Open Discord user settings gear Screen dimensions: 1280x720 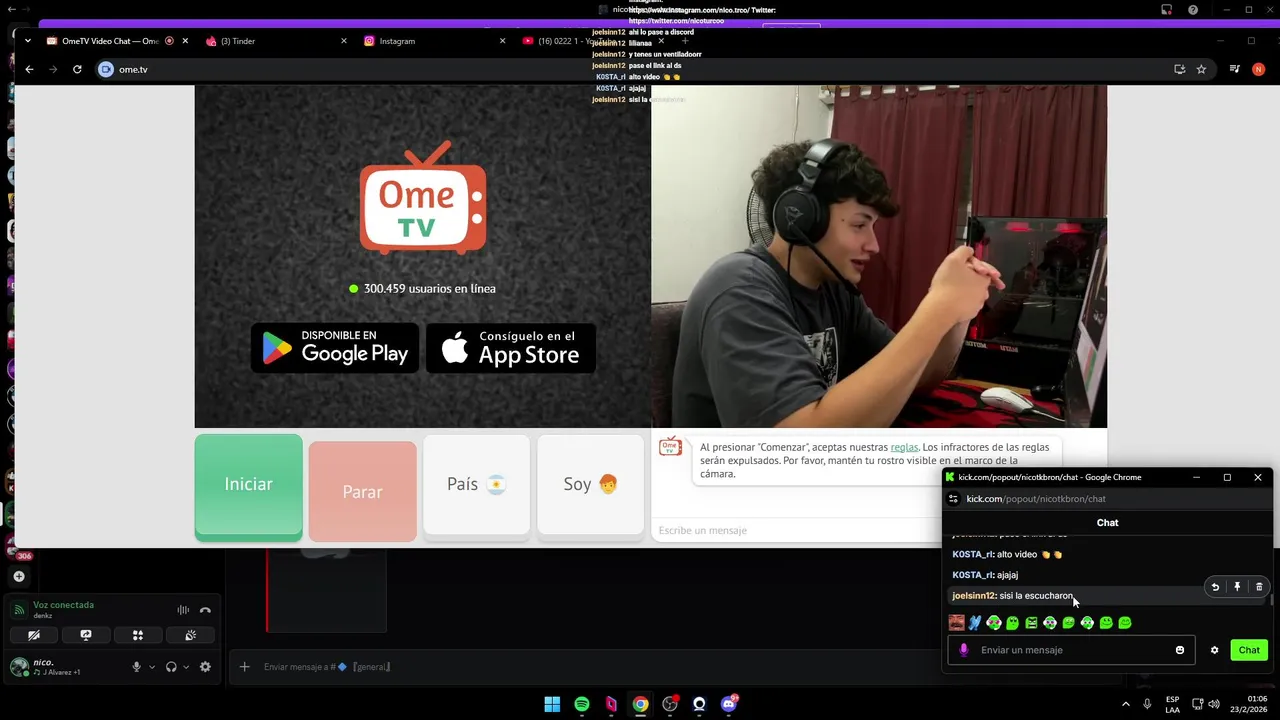[205, 667]
